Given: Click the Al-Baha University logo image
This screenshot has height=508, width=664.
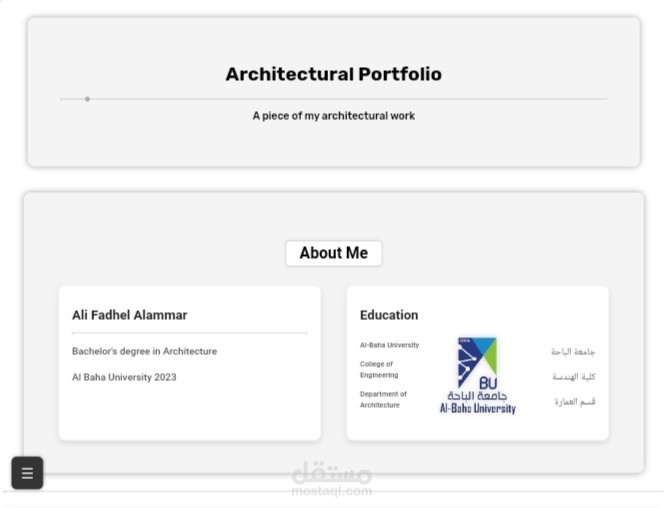Looking at the screenshot, I should click(x=478, y=375).
